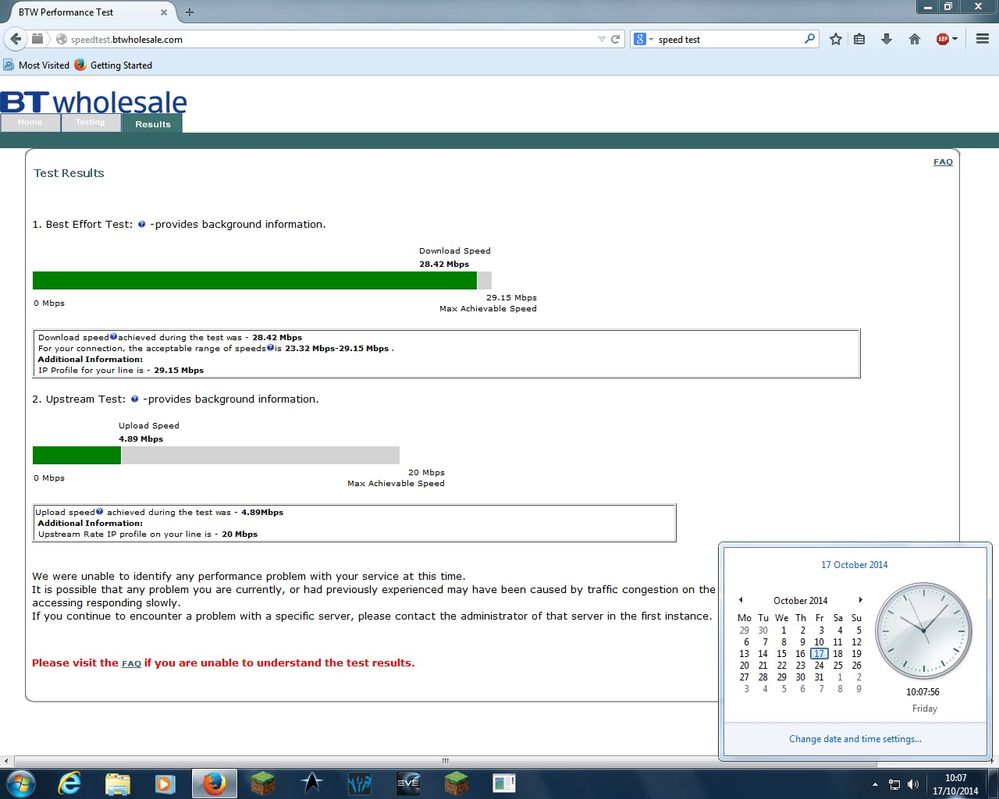This screenshot has width=999, height=799.
Task: Click help icon next to Download speed achieved
Action: click(x=113, y=336)
